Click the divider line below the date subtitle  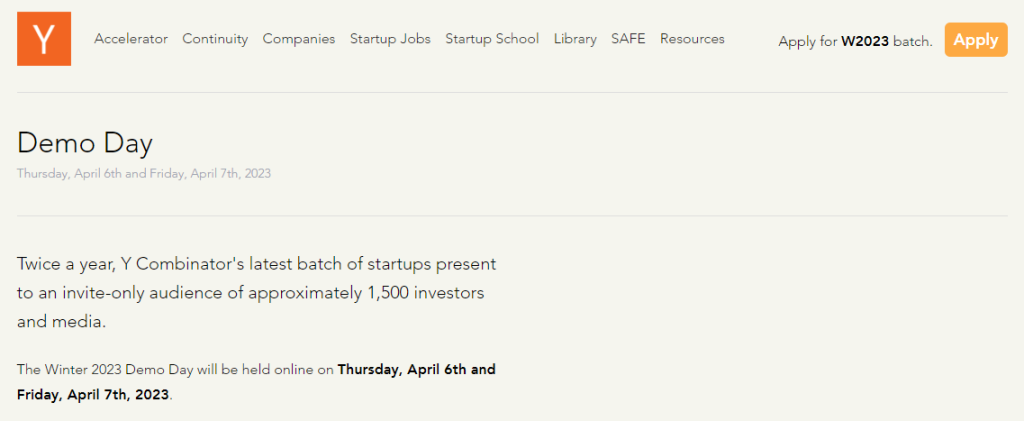512,215
